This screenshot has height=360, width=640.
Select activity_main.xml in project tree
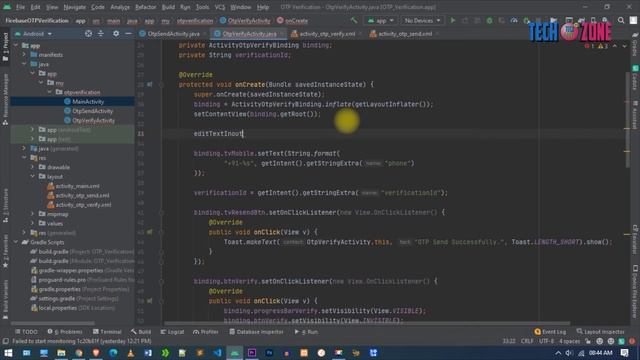[77, 186]
